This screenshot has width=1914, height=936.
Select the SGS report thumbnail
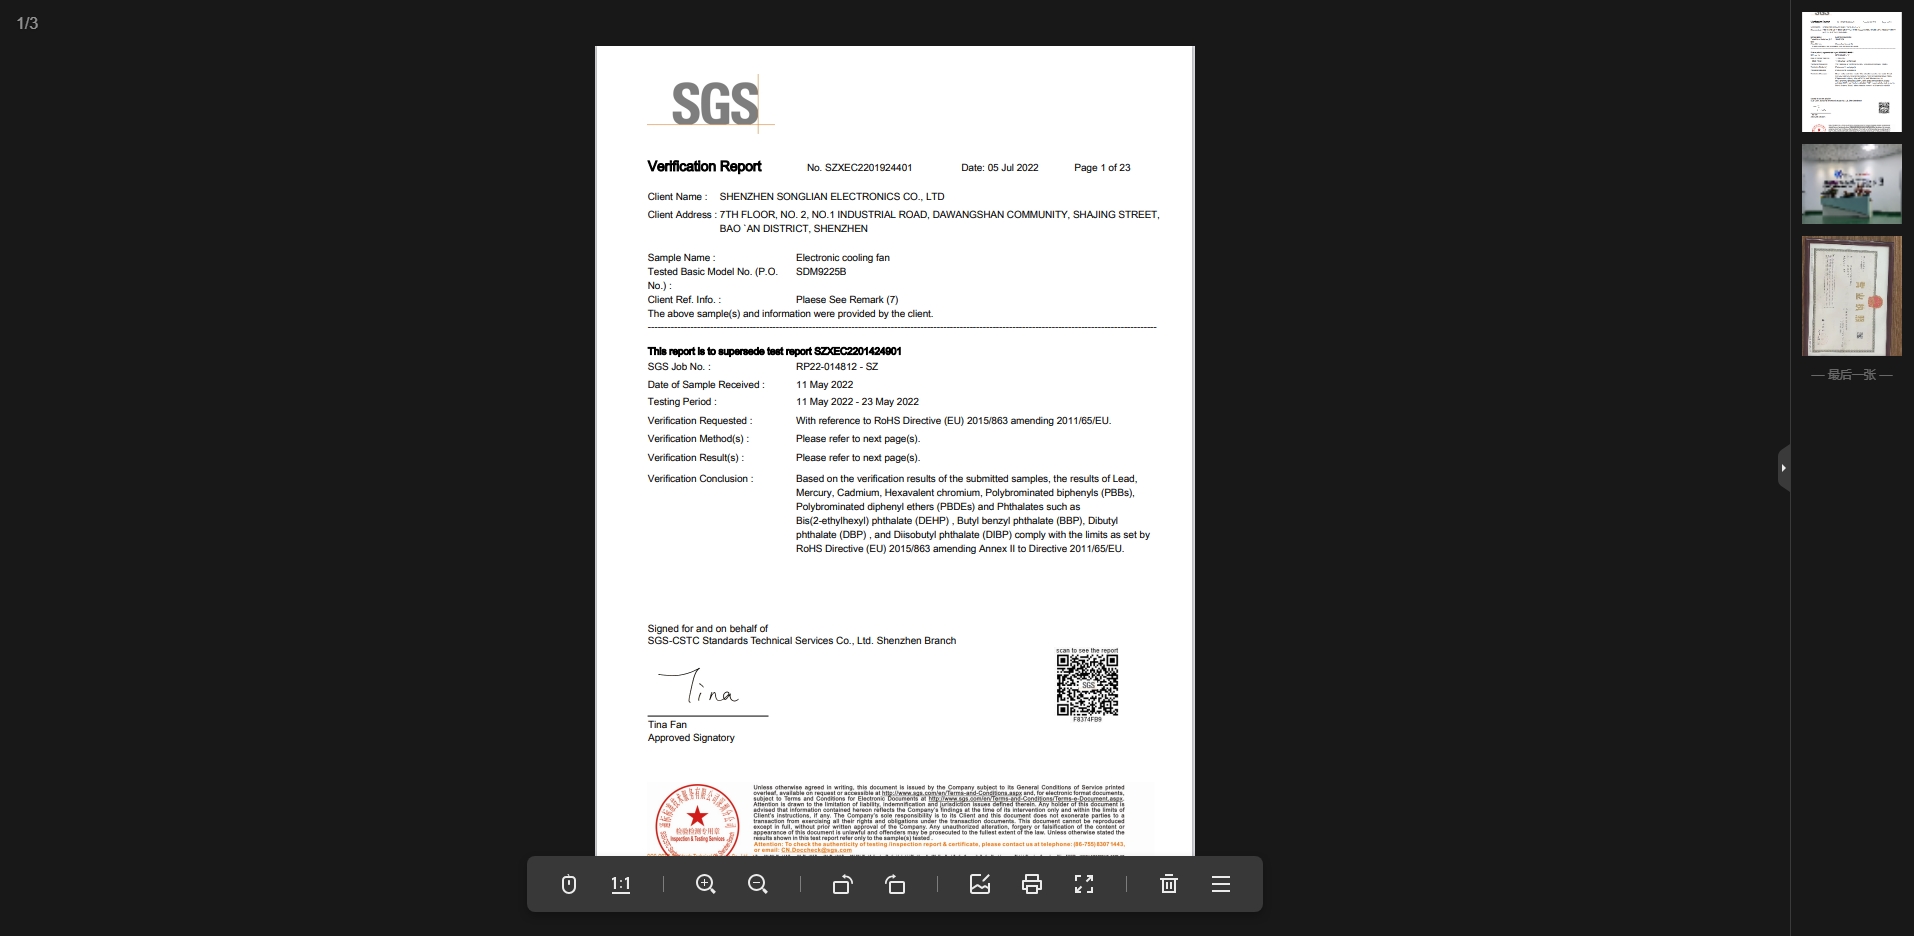(1852, 72)
